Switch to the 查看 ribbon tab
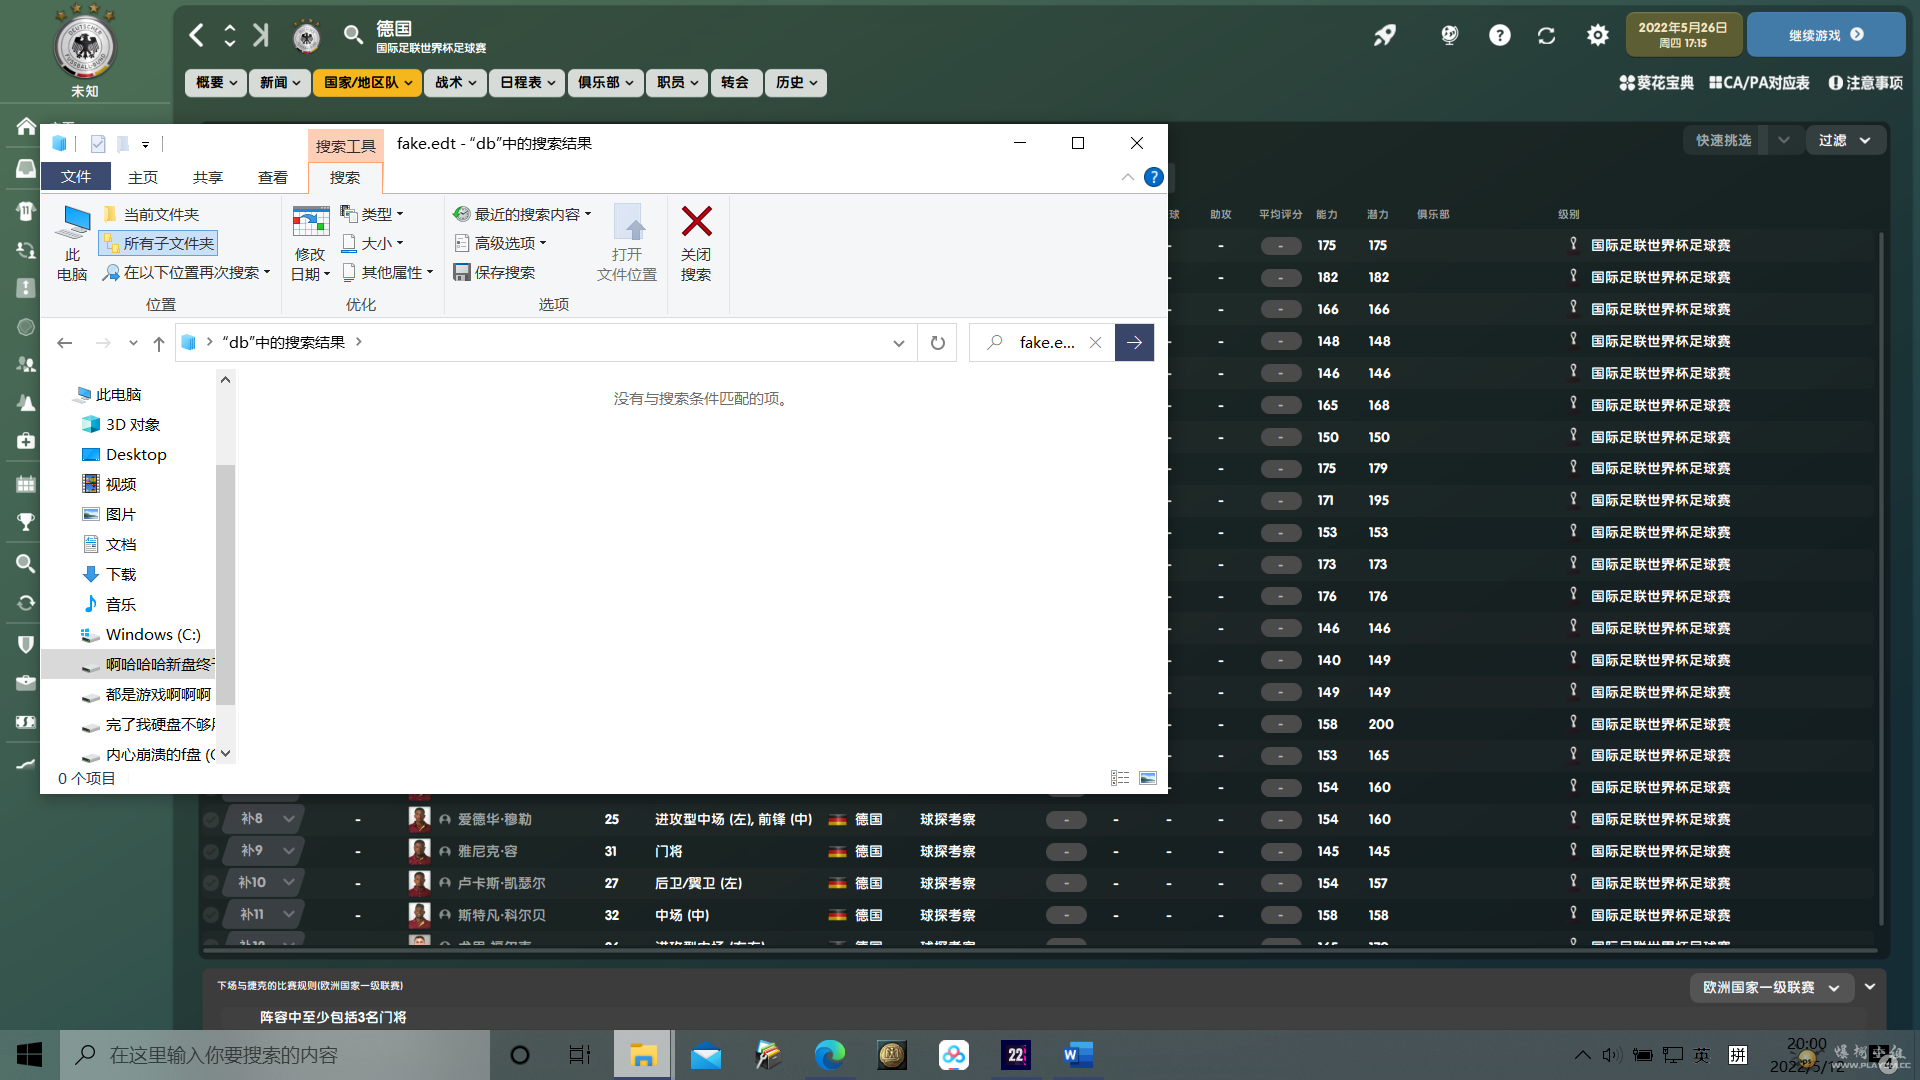The height and width of the screenshot is (1080, 1920). coord(273,177)
